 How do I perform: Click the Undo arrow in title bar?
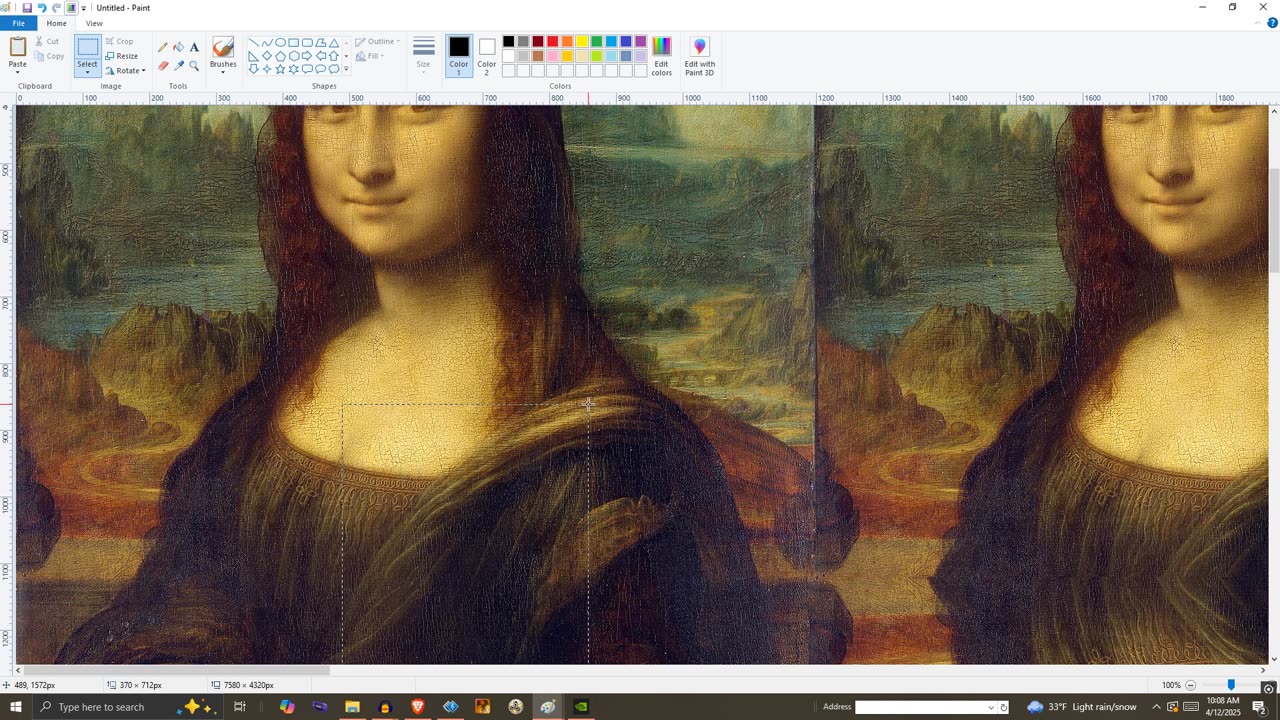[42, 7]
